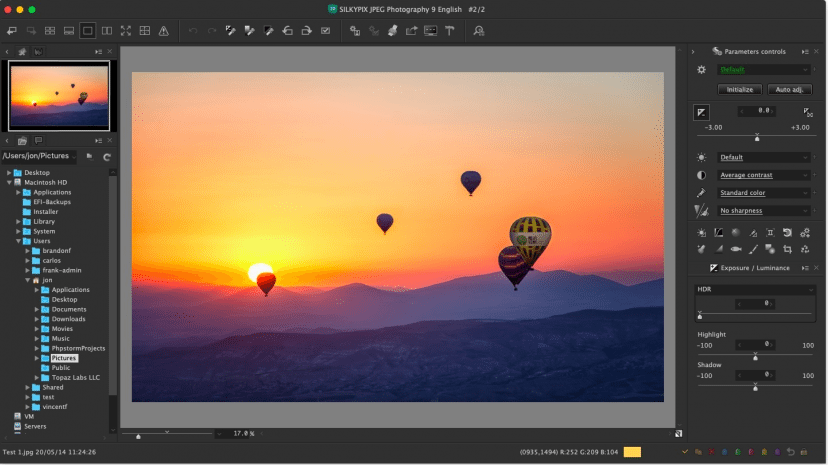Click the Initialize button
The height and width of the screenshot is (465, 828).
point(740,89)
